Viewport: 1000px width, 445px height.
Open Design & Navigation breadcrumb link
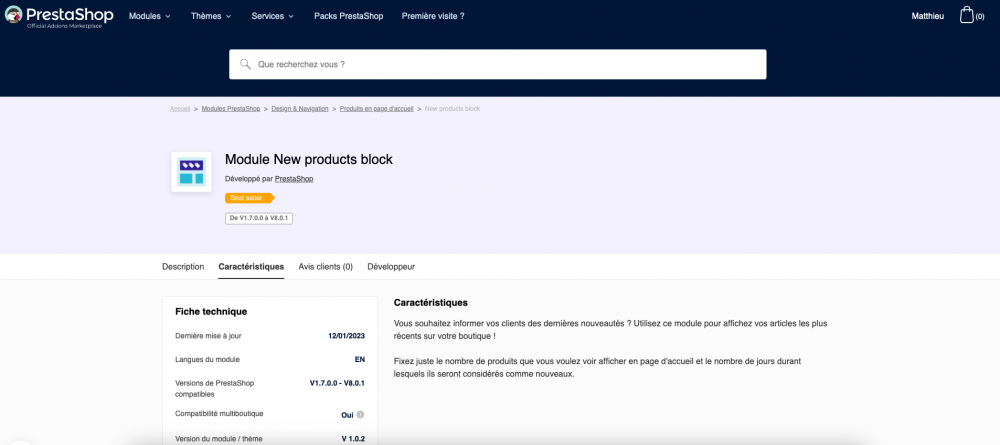click(300, 109)
